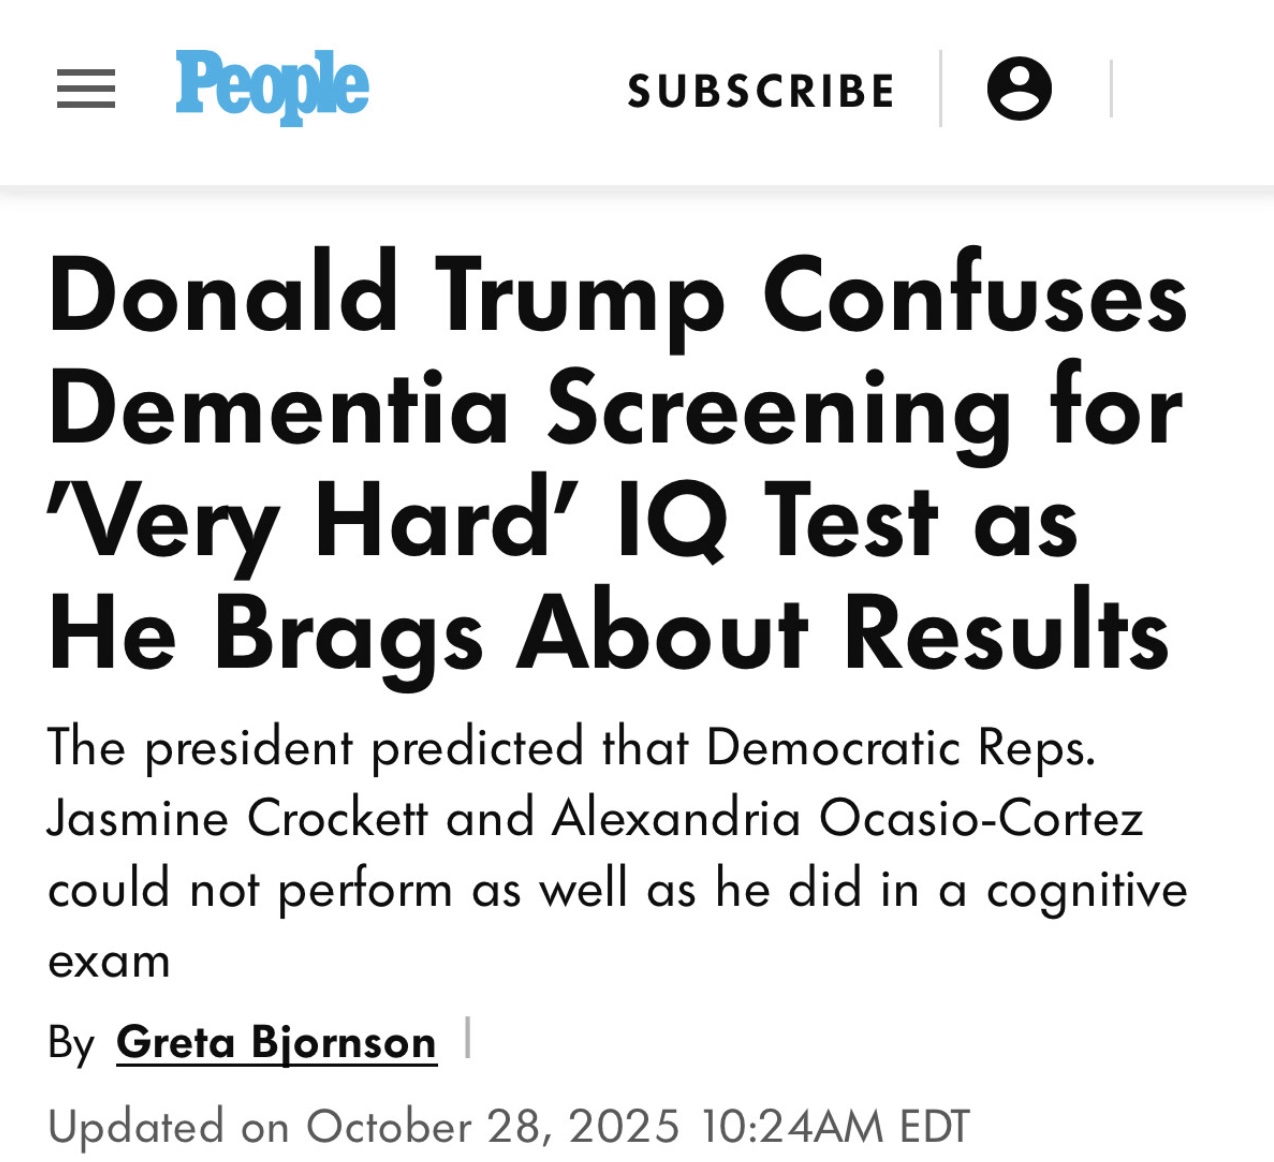
Task: Open Greta Bjornson's author page link
Action: (x=276, y=1042)
